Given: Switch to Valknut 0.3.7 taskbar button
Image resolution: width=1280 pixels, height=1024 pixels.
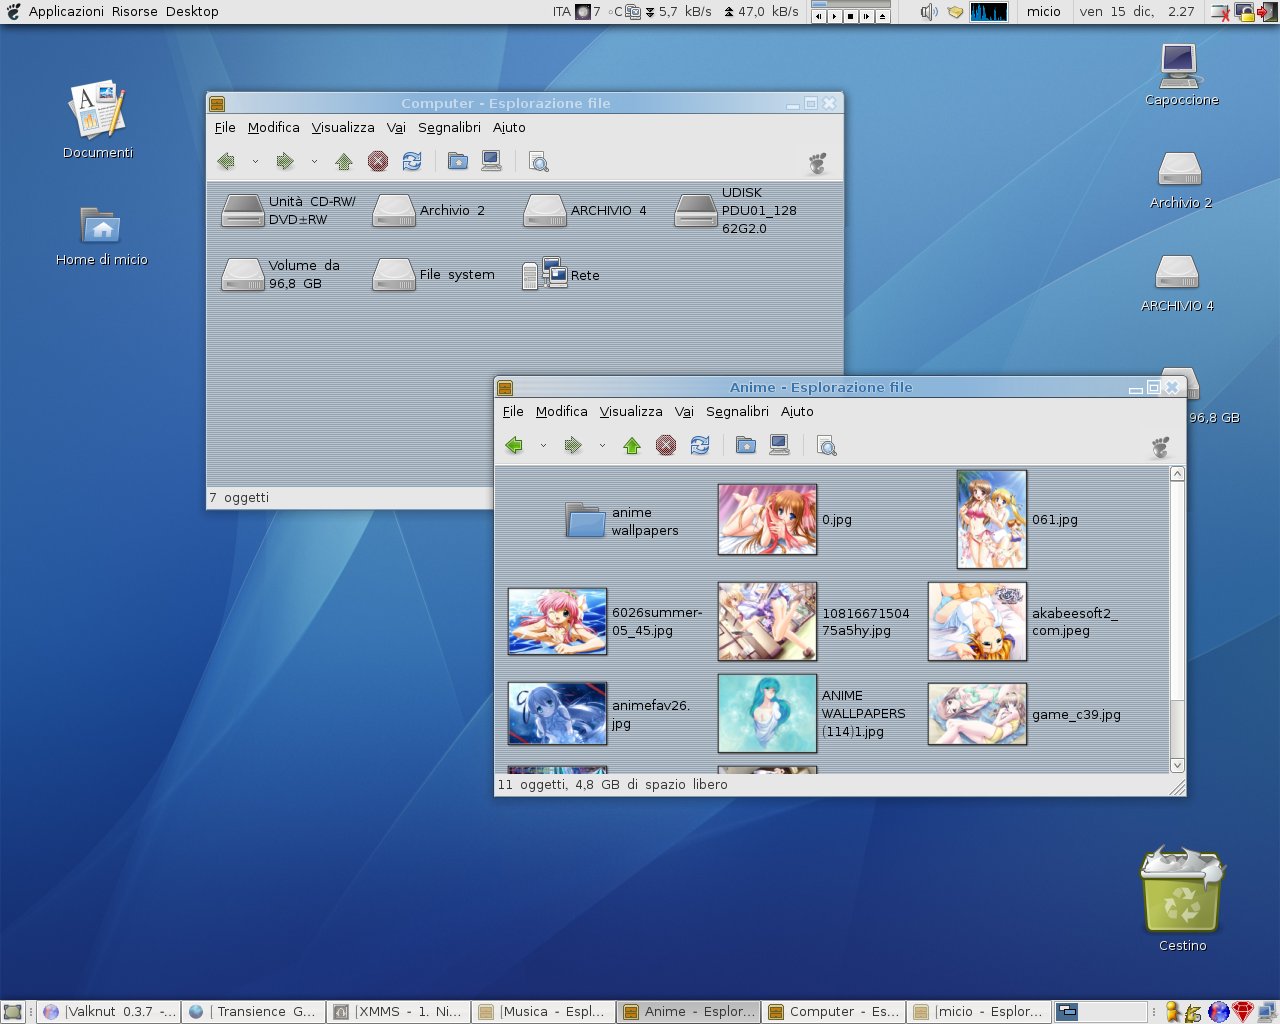Looking at the screenshot, I should [x=109, y=1011].
